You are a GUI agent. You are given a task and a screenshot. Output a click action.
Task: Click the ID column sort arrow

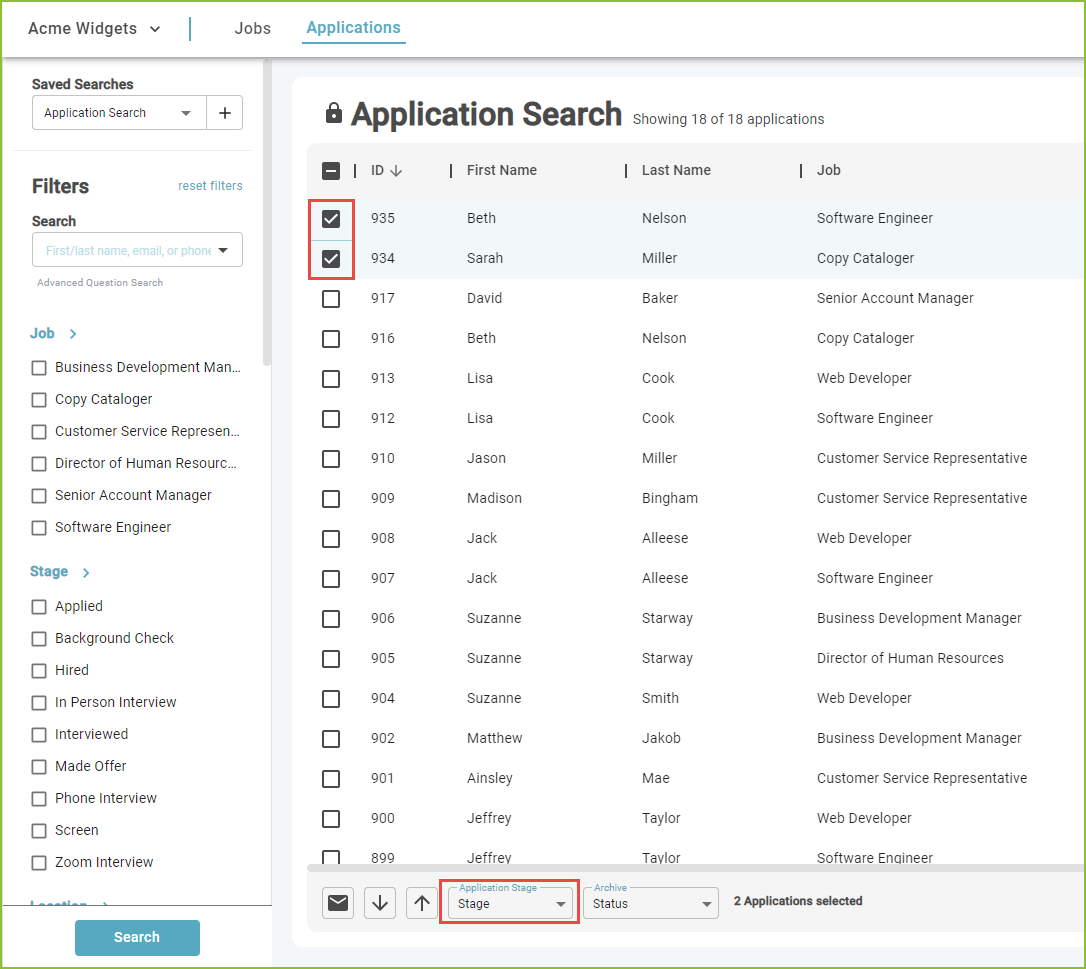point(396,170)
